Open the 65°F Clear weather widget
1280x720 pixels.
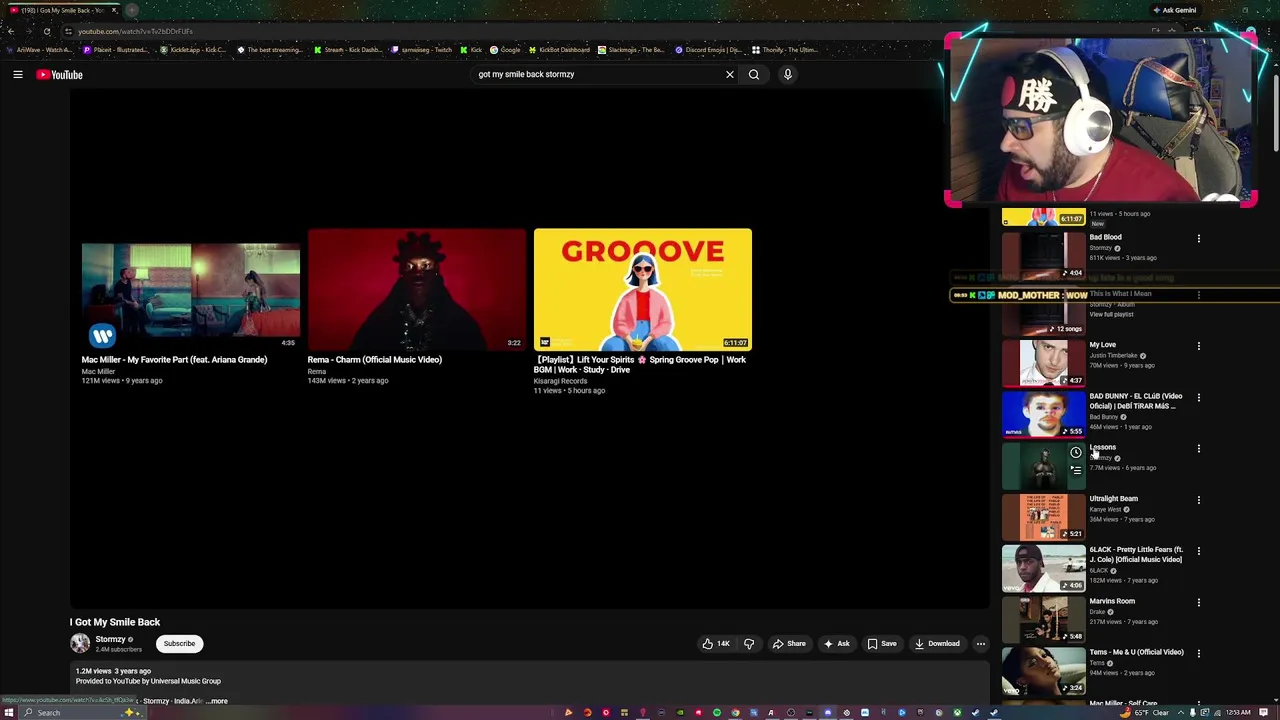pyautogui.click(x=1145, y=713)
